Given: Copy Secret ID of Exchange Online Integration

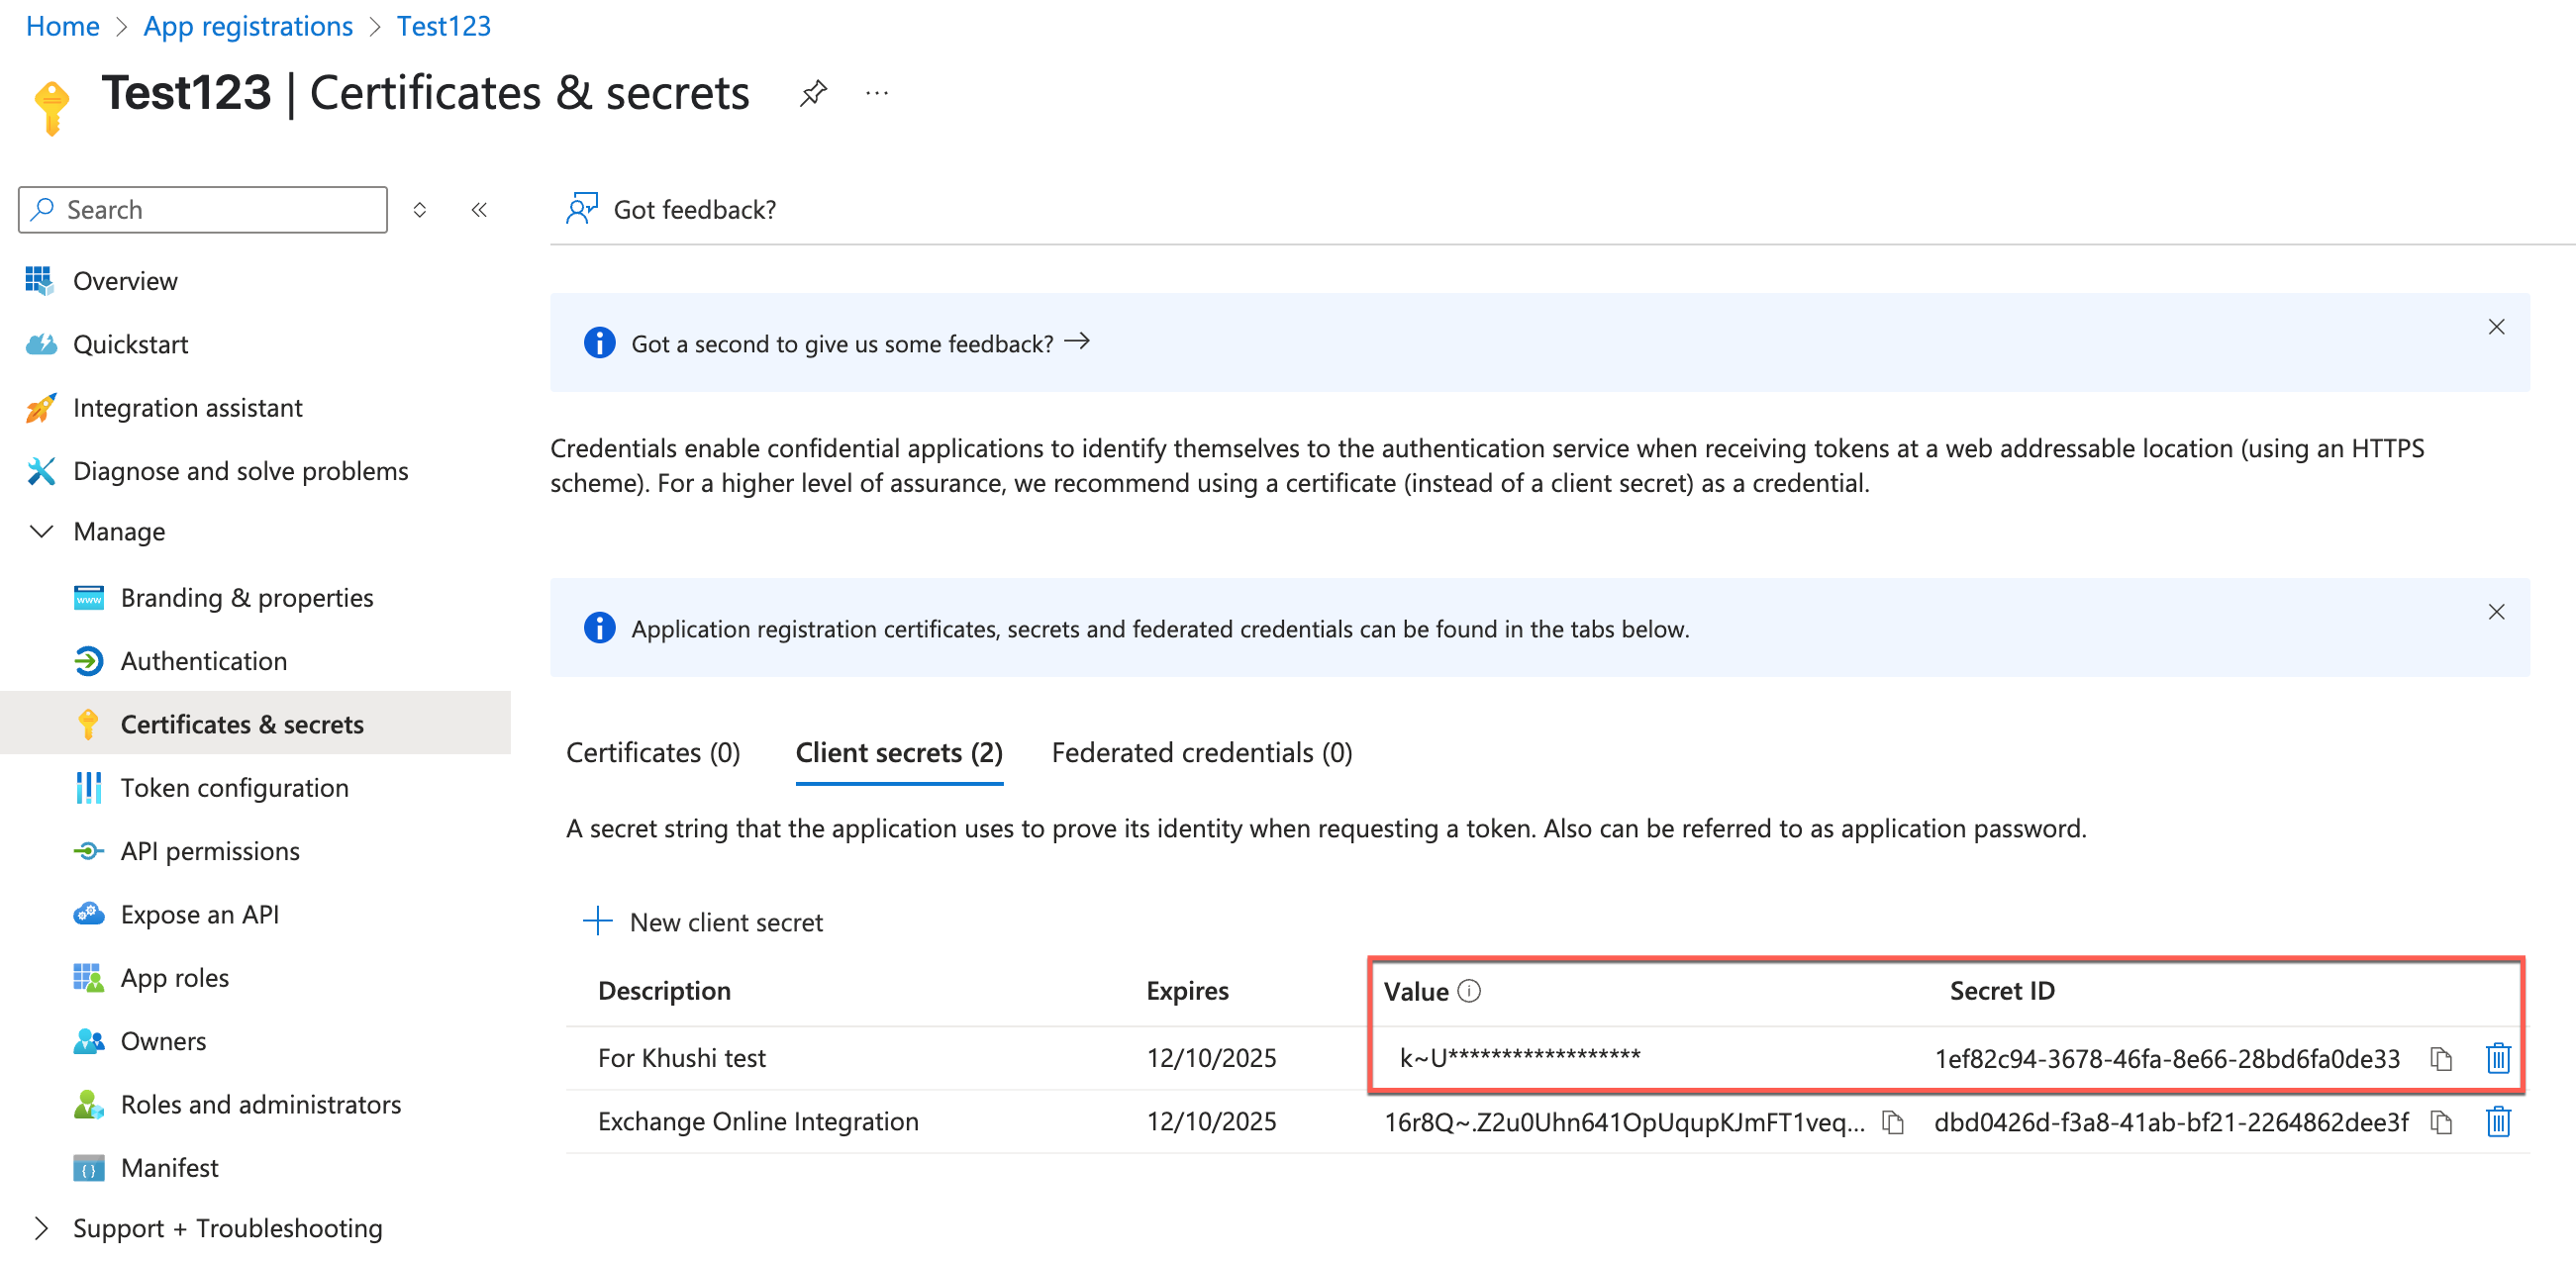Looking at the screenshot, I should [x=2441, y=1122].
